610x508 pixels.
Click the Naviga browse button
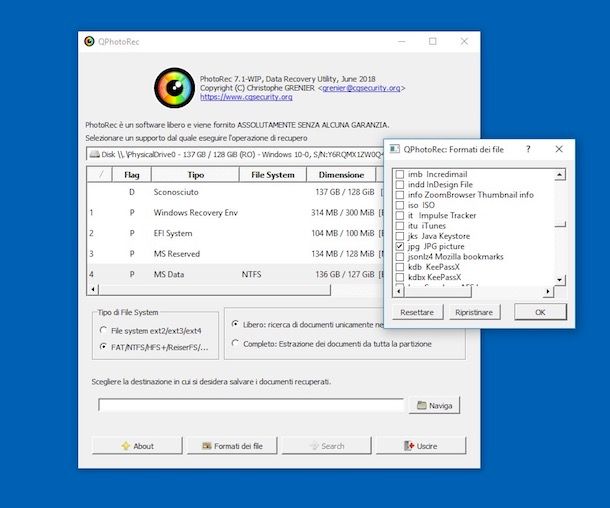point(435,405)
